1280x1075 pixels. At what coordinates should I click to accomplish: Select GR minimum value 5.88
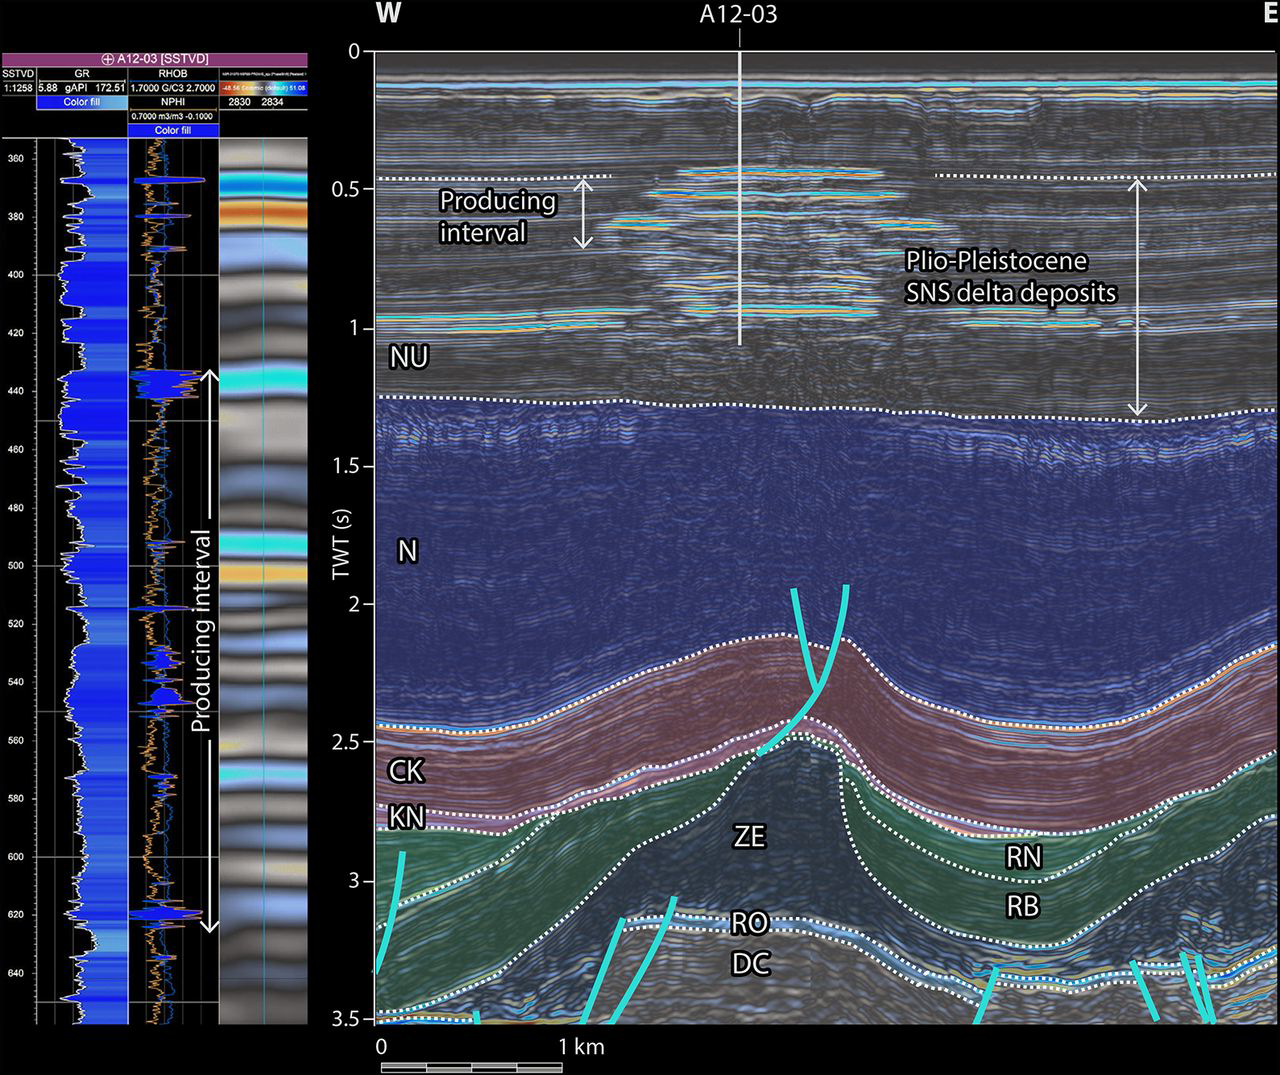pos(47,88)
